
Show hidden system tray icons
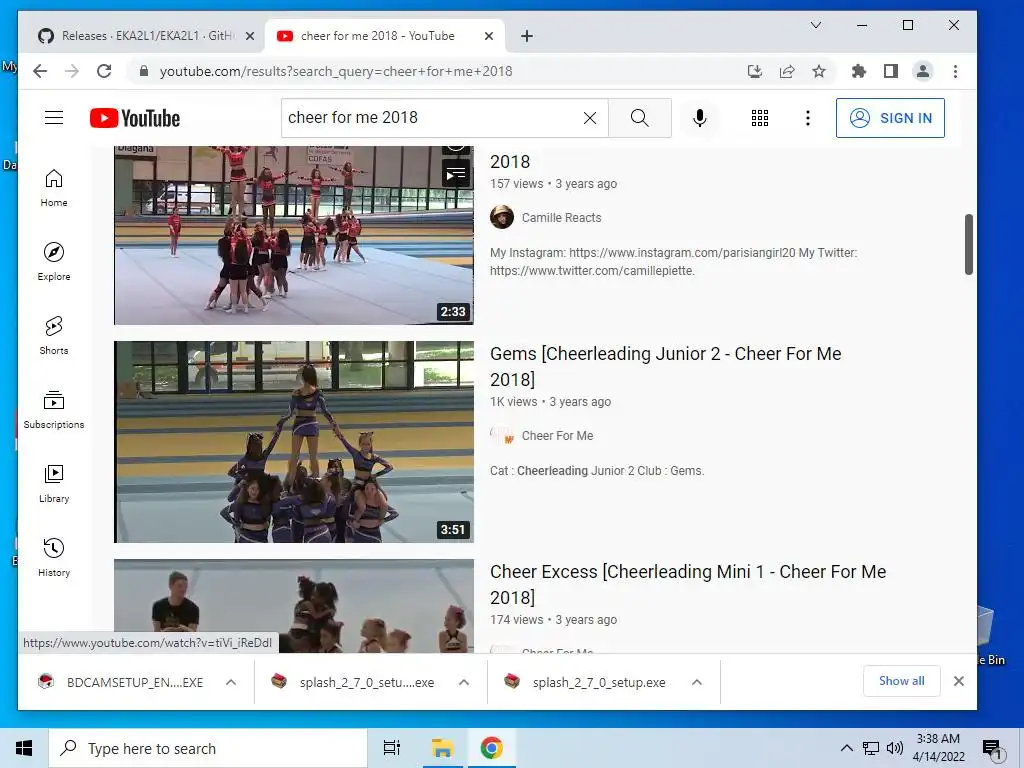click(x=846, y=748)
